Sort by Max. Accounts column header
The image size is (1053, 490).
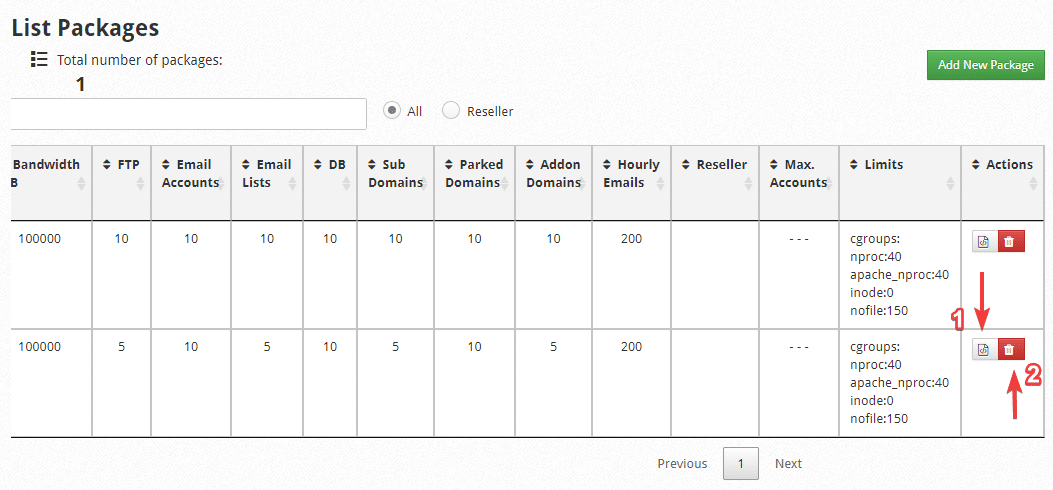point(798,173)
